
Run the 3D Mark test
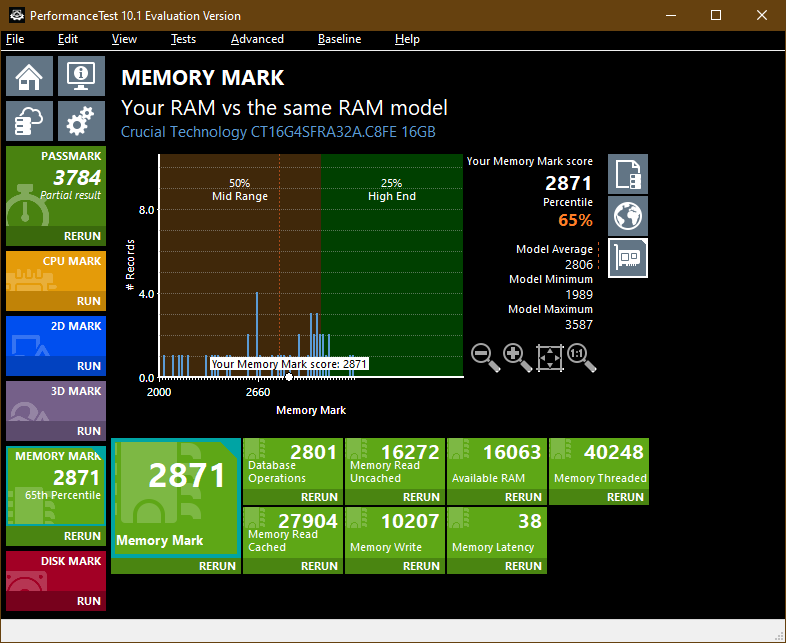[56, 431]
